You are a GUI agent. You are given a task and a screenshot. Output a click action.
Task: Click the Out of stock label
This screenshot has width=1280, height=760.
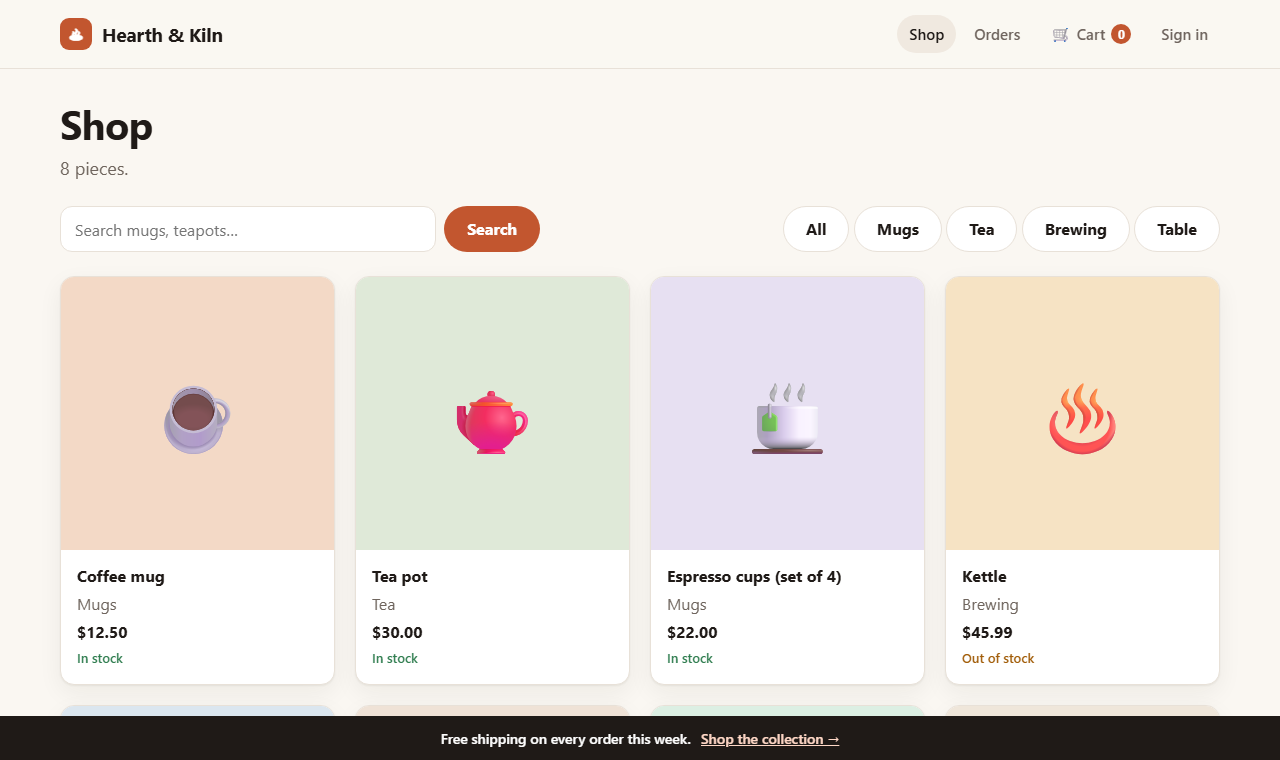coord(998,658)
